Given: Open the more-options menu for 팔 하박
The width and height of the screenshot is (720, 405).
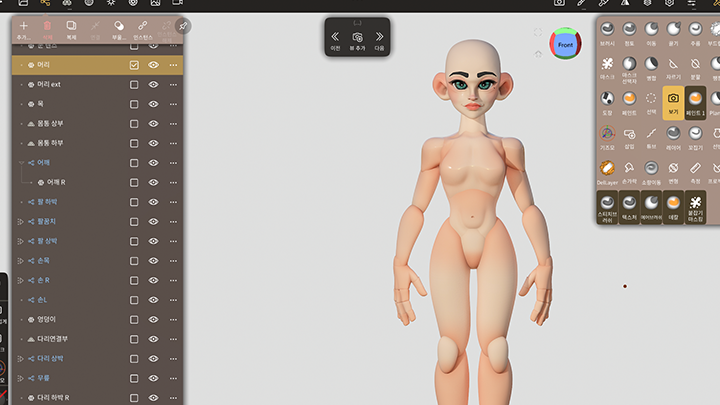Looking at the screenshot, I should pos(173,202).
